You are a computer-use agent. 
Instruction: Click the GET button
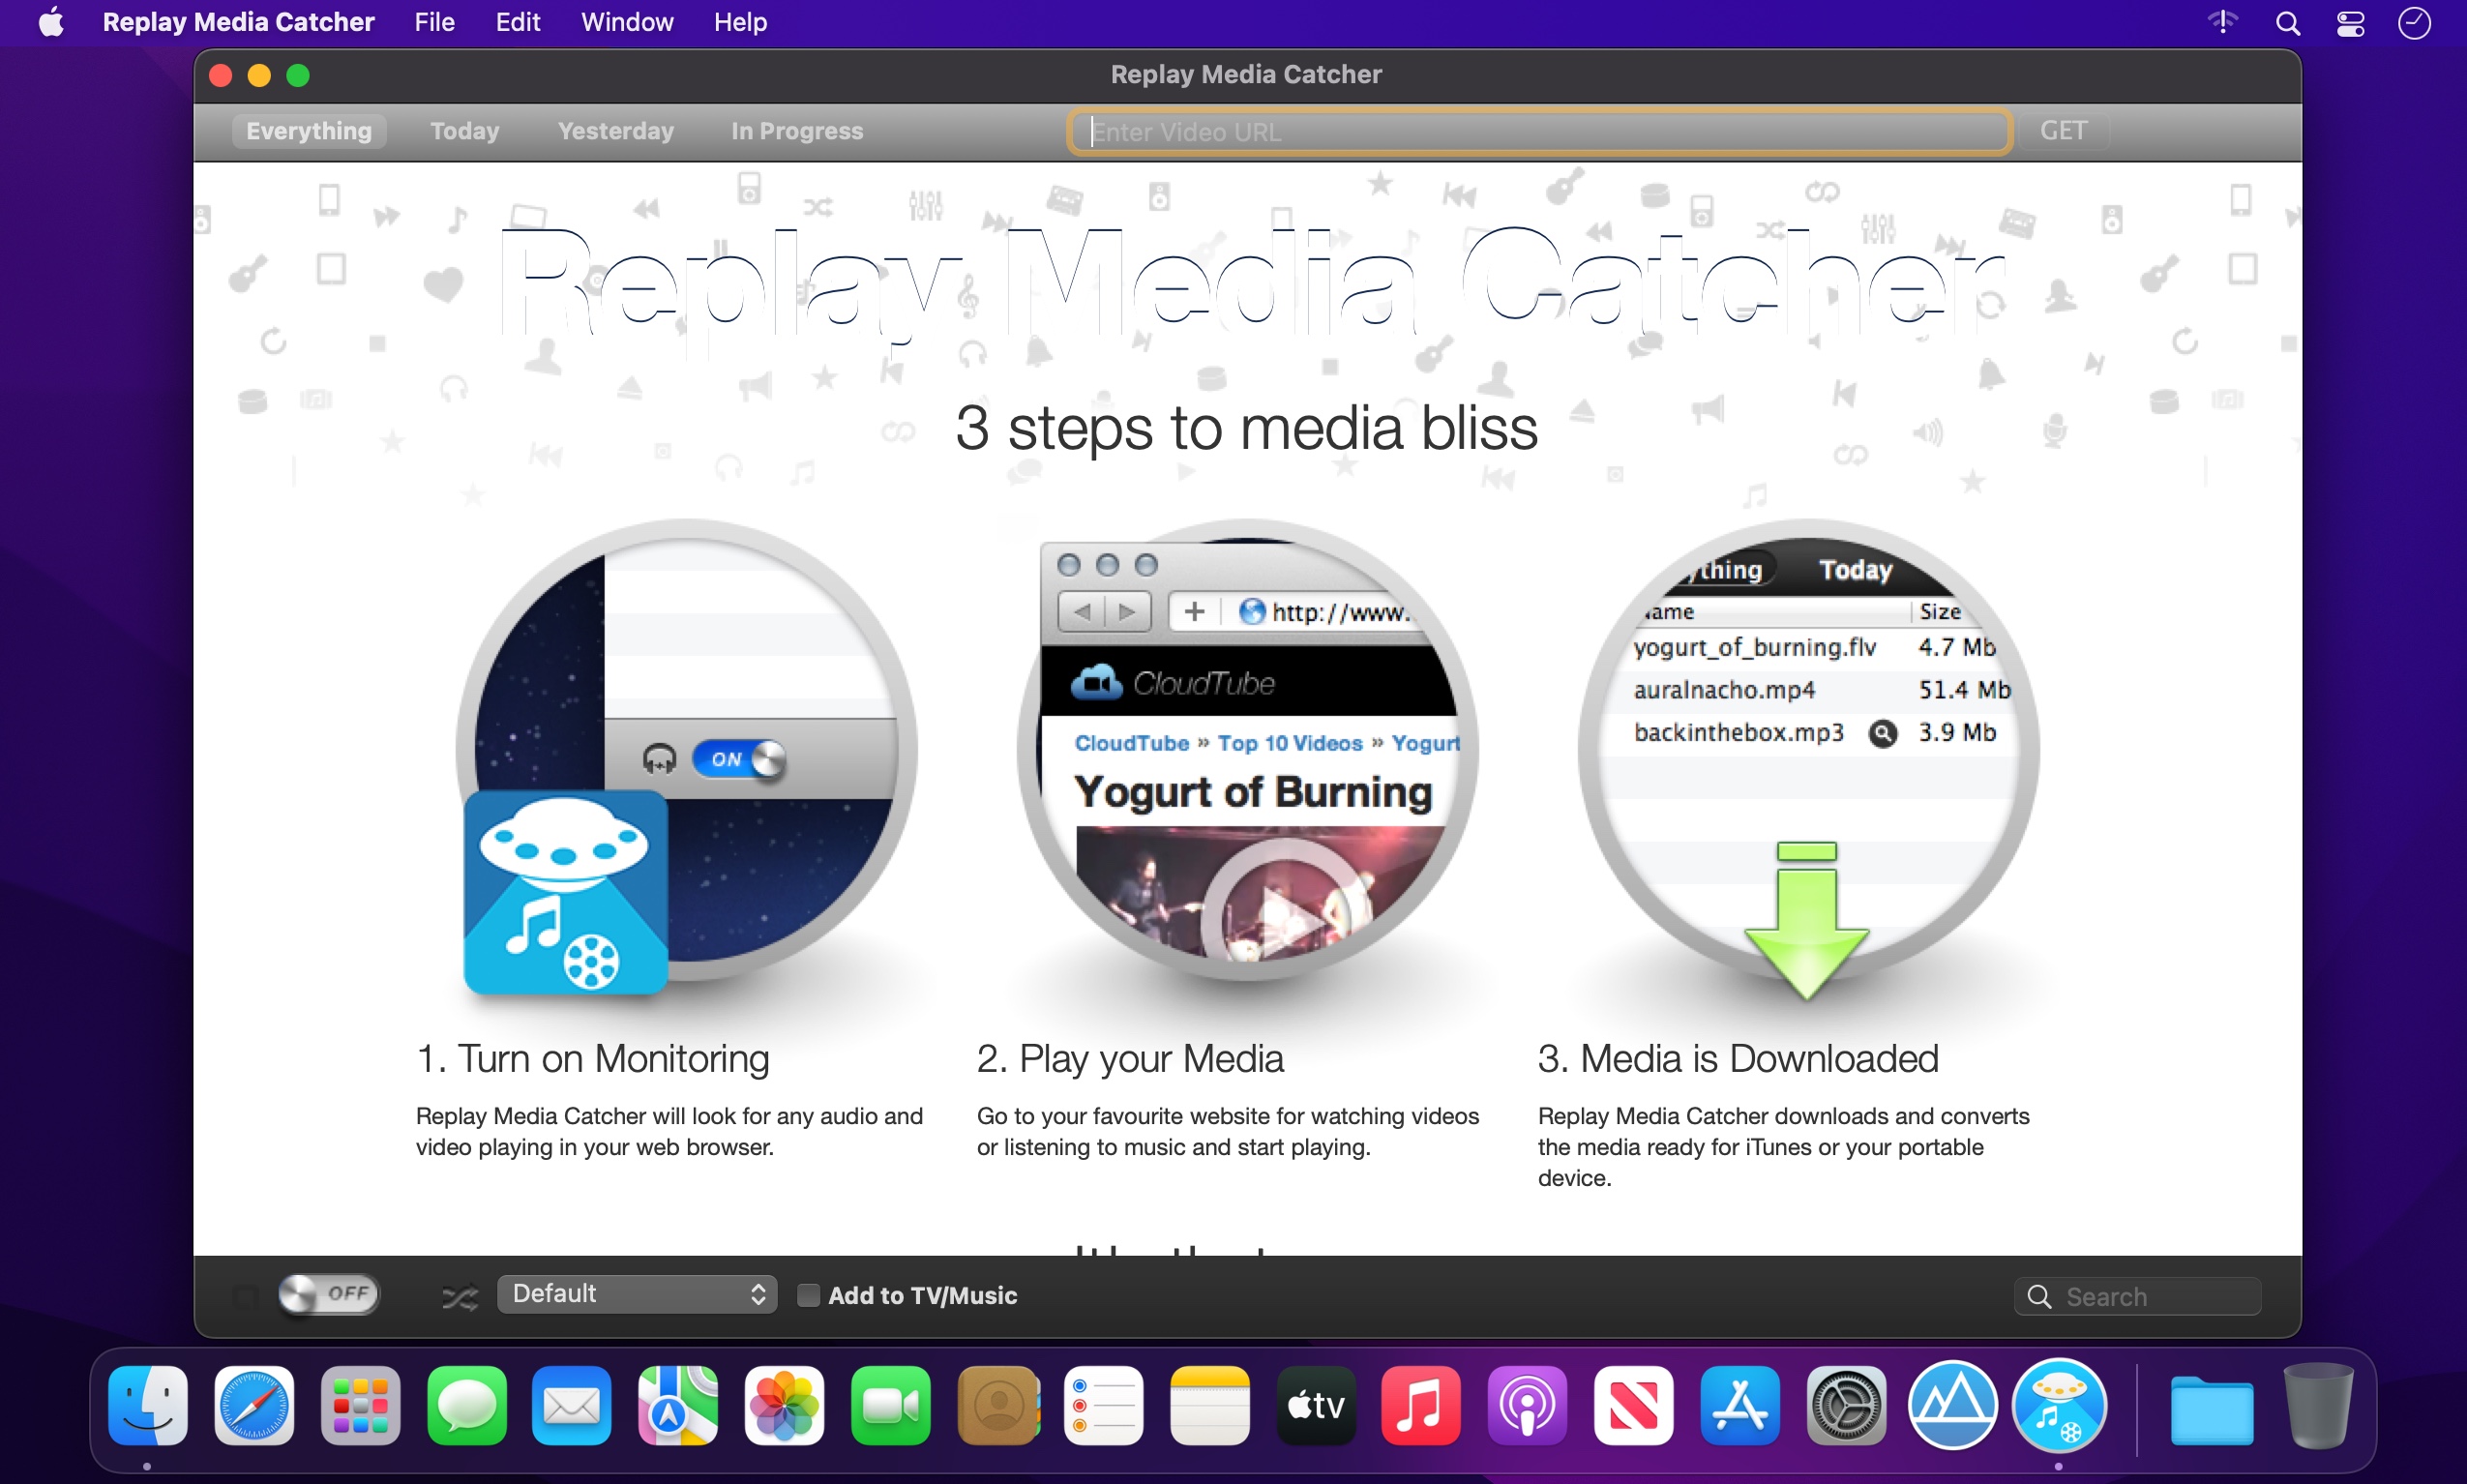tap(2063, 131)
